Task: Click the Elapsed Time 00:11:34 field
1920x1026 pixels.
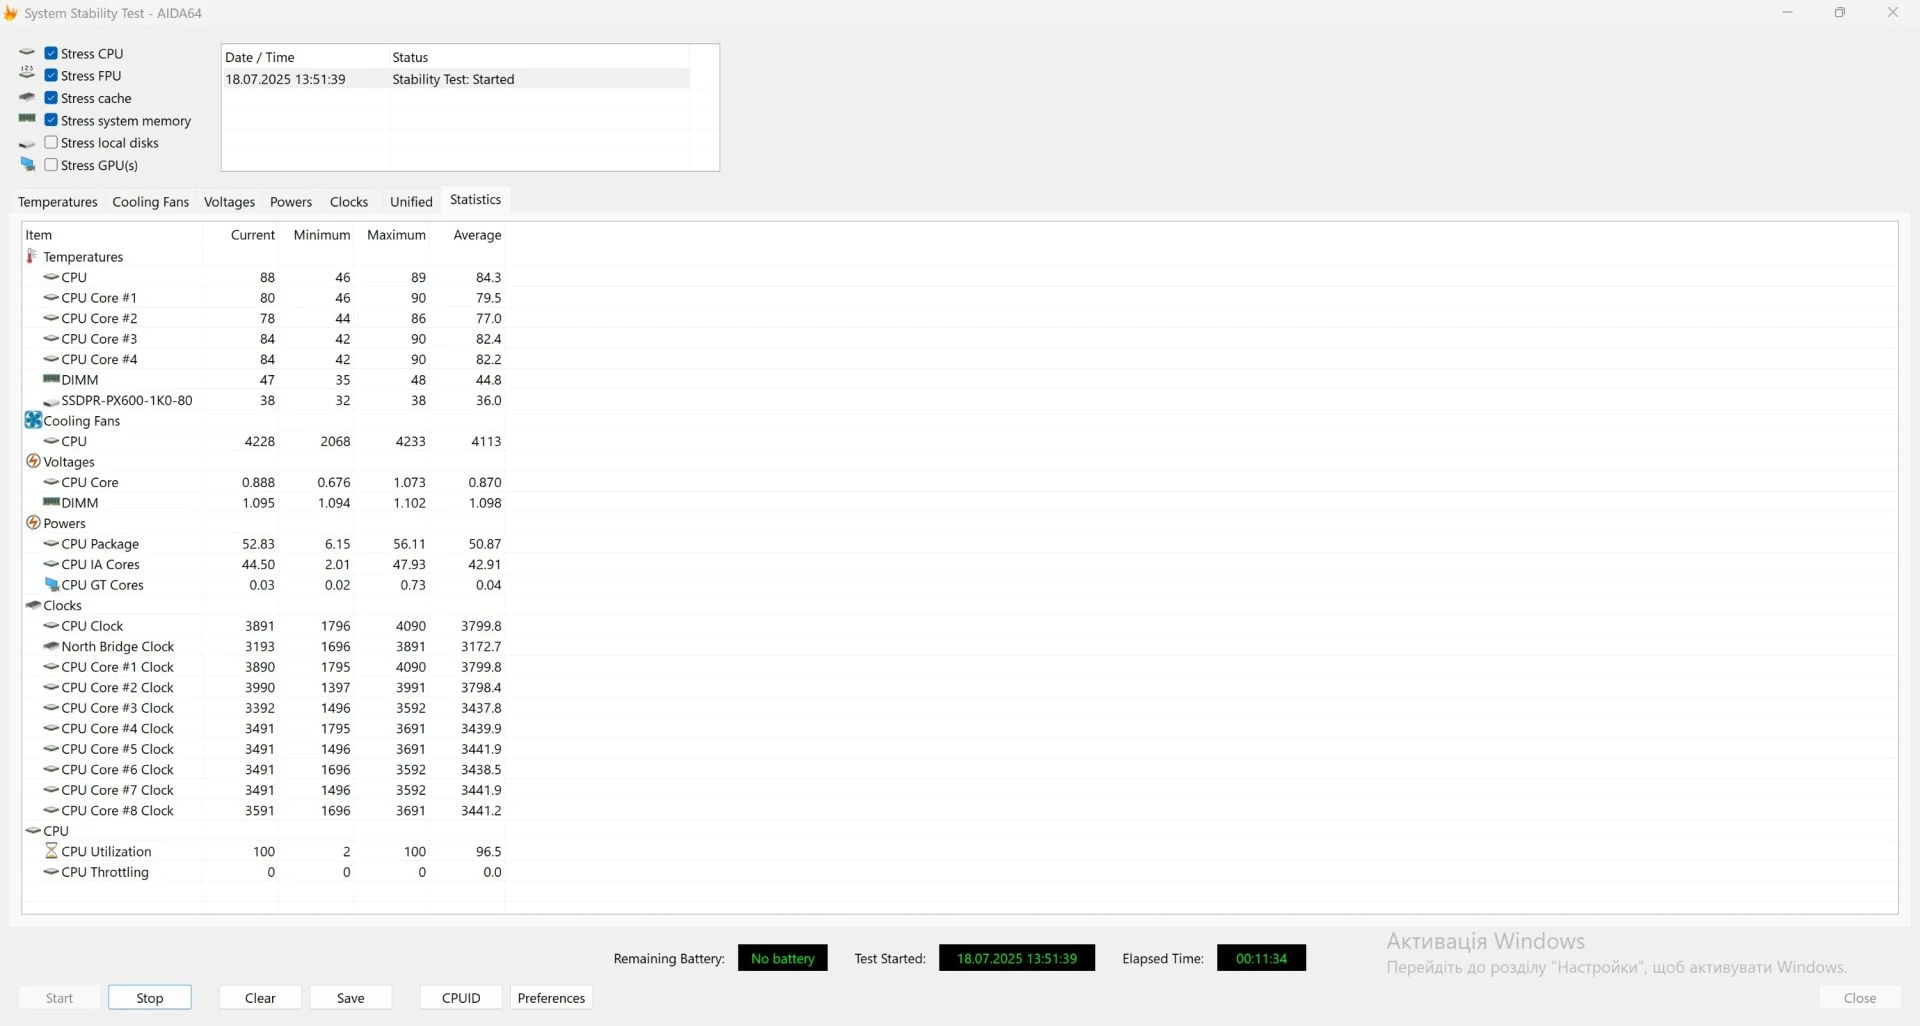Action: (x=1261, y=958)
